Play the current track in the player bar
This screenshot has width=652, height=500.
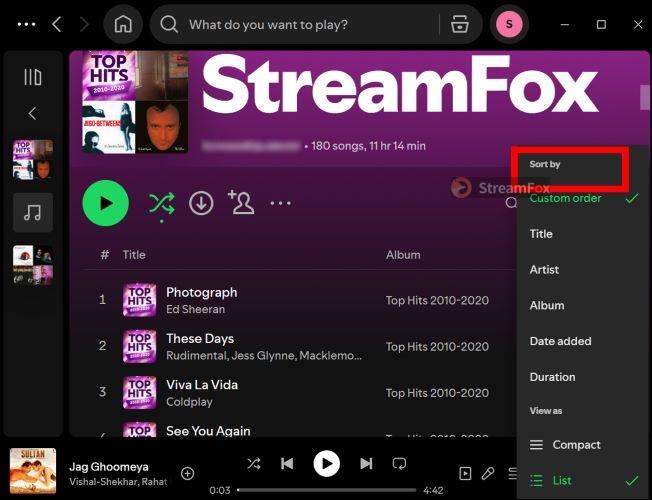pos(326,463)
